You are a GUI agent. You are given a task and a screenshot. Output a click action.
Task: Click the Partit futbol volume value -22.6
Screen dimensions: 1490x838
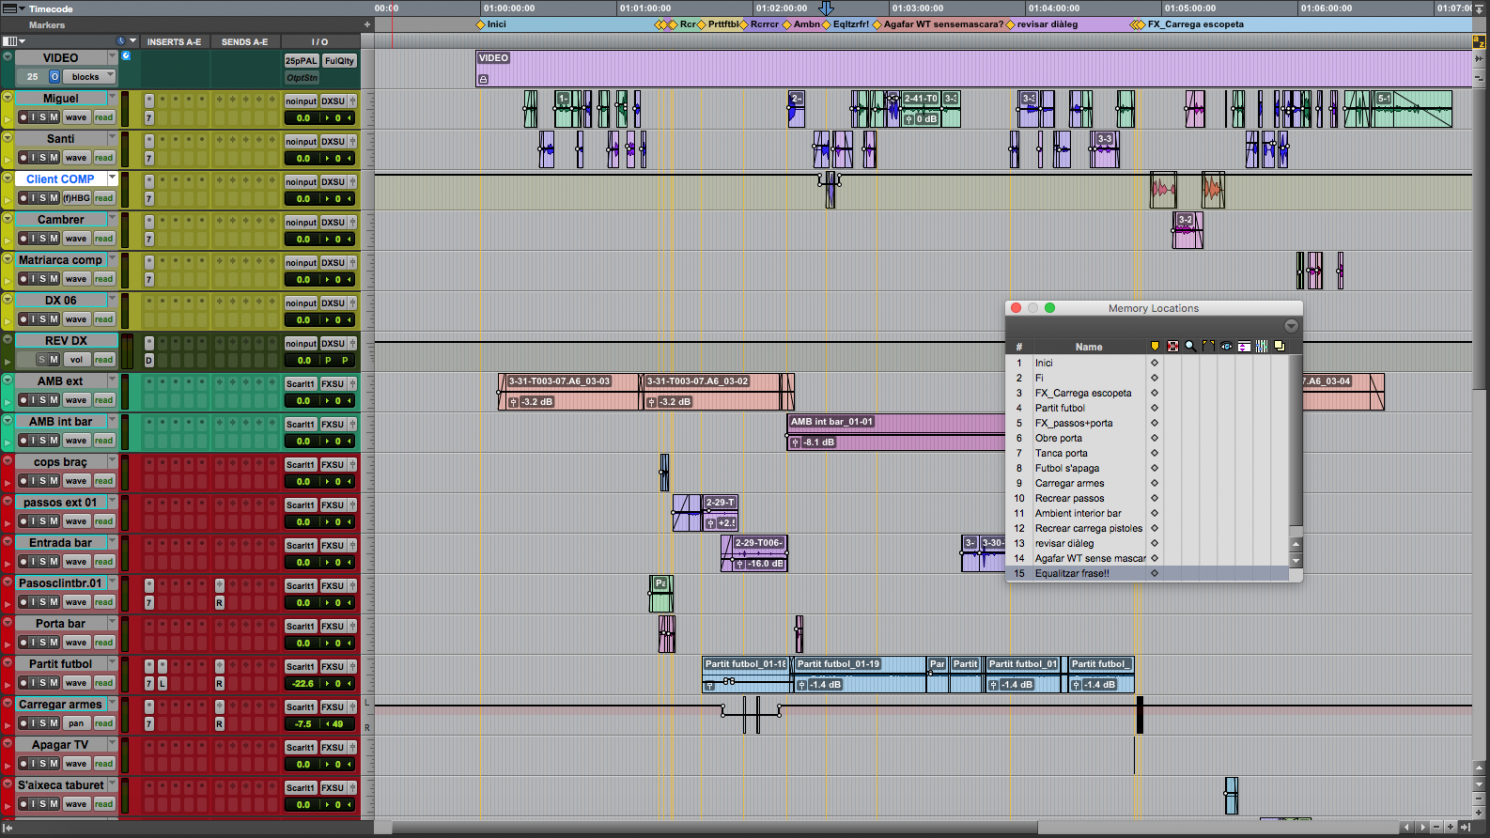[302, 684]
